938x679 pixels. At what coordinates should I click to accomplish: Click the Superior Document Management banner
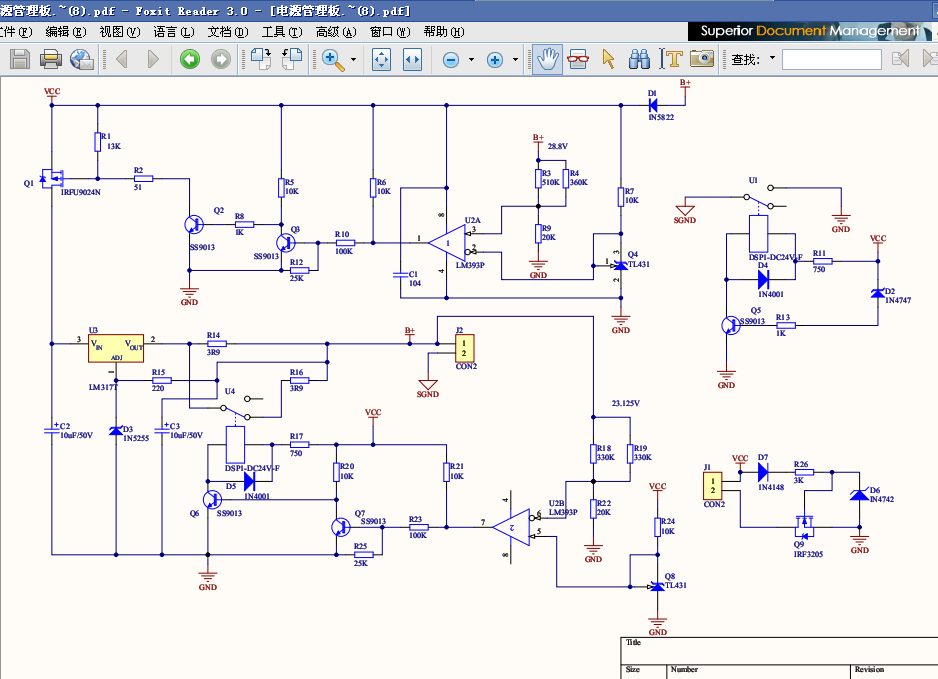tap(809, 31)
